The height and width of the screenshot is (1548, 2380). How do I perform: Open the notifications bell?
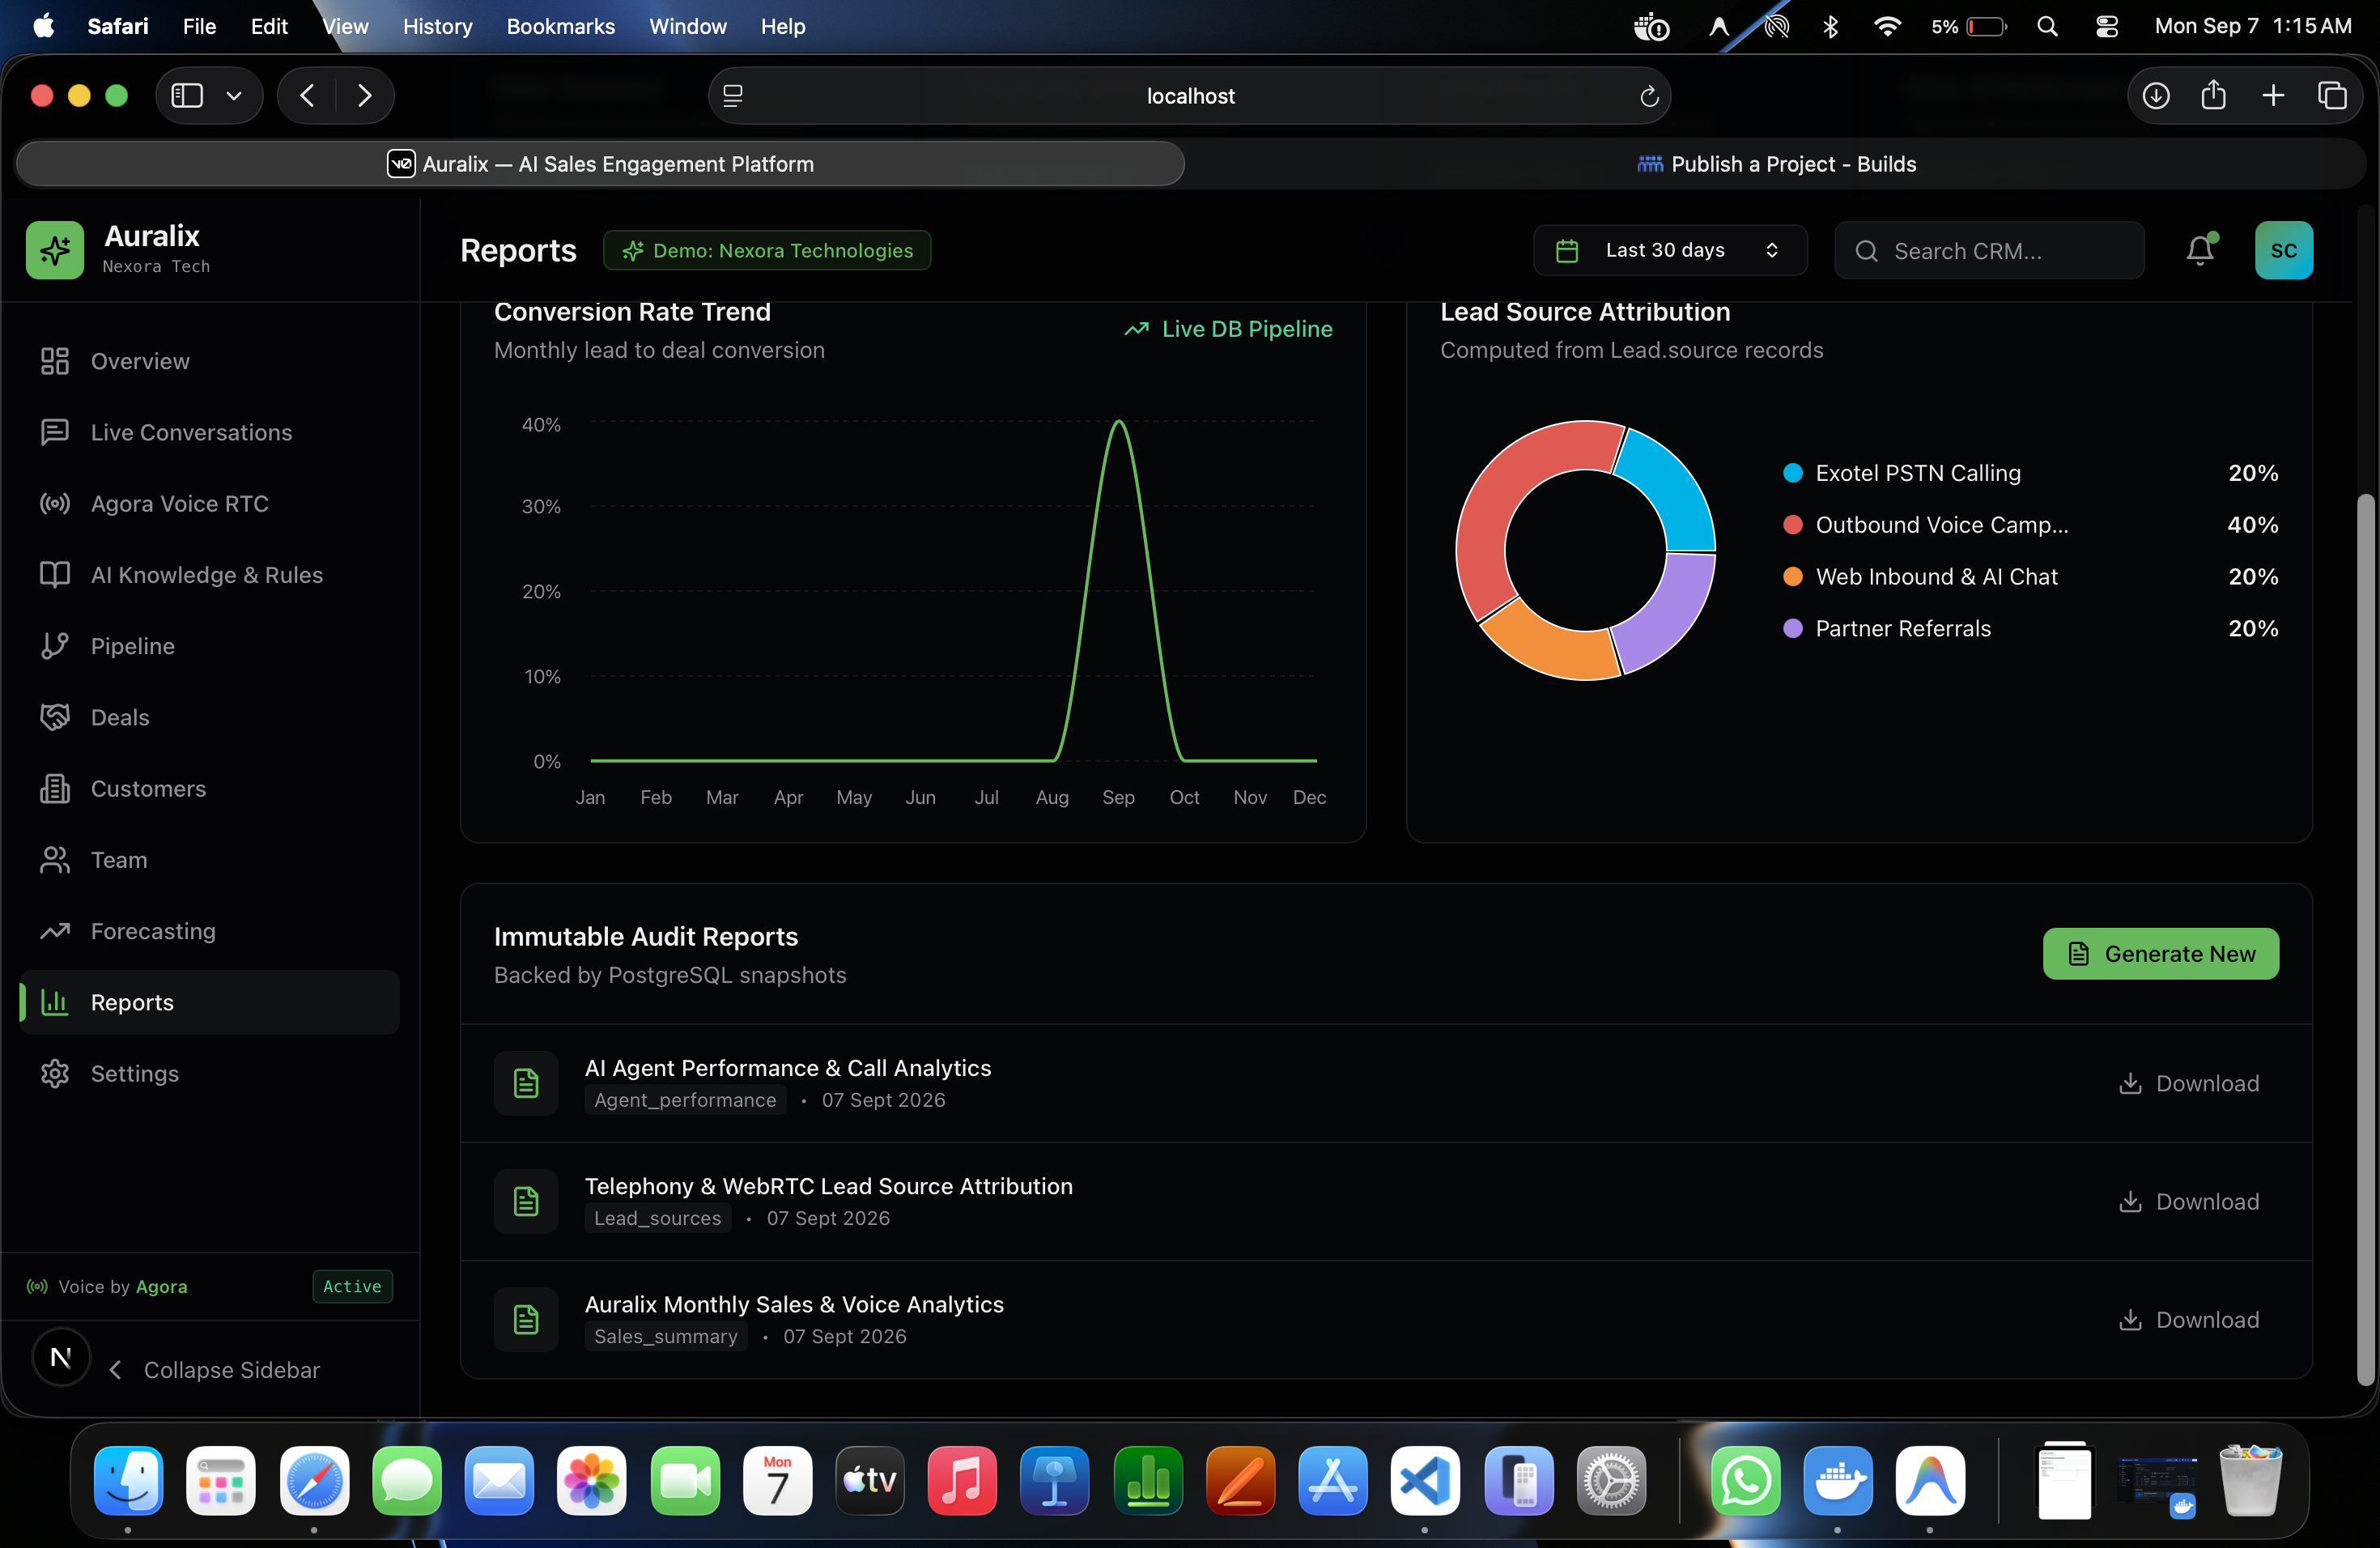2200,250
